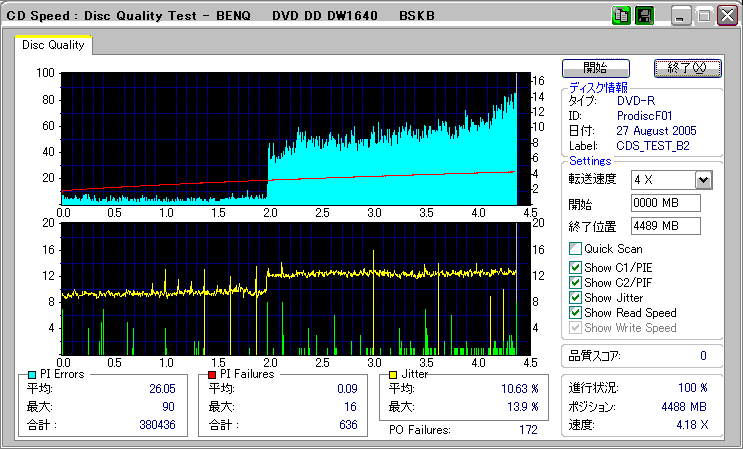The height and width of the screenshot is (449, 743).
Task: Enable the Quick Scan checkbox
Action: pyautogui.click(x=575, y=249)
